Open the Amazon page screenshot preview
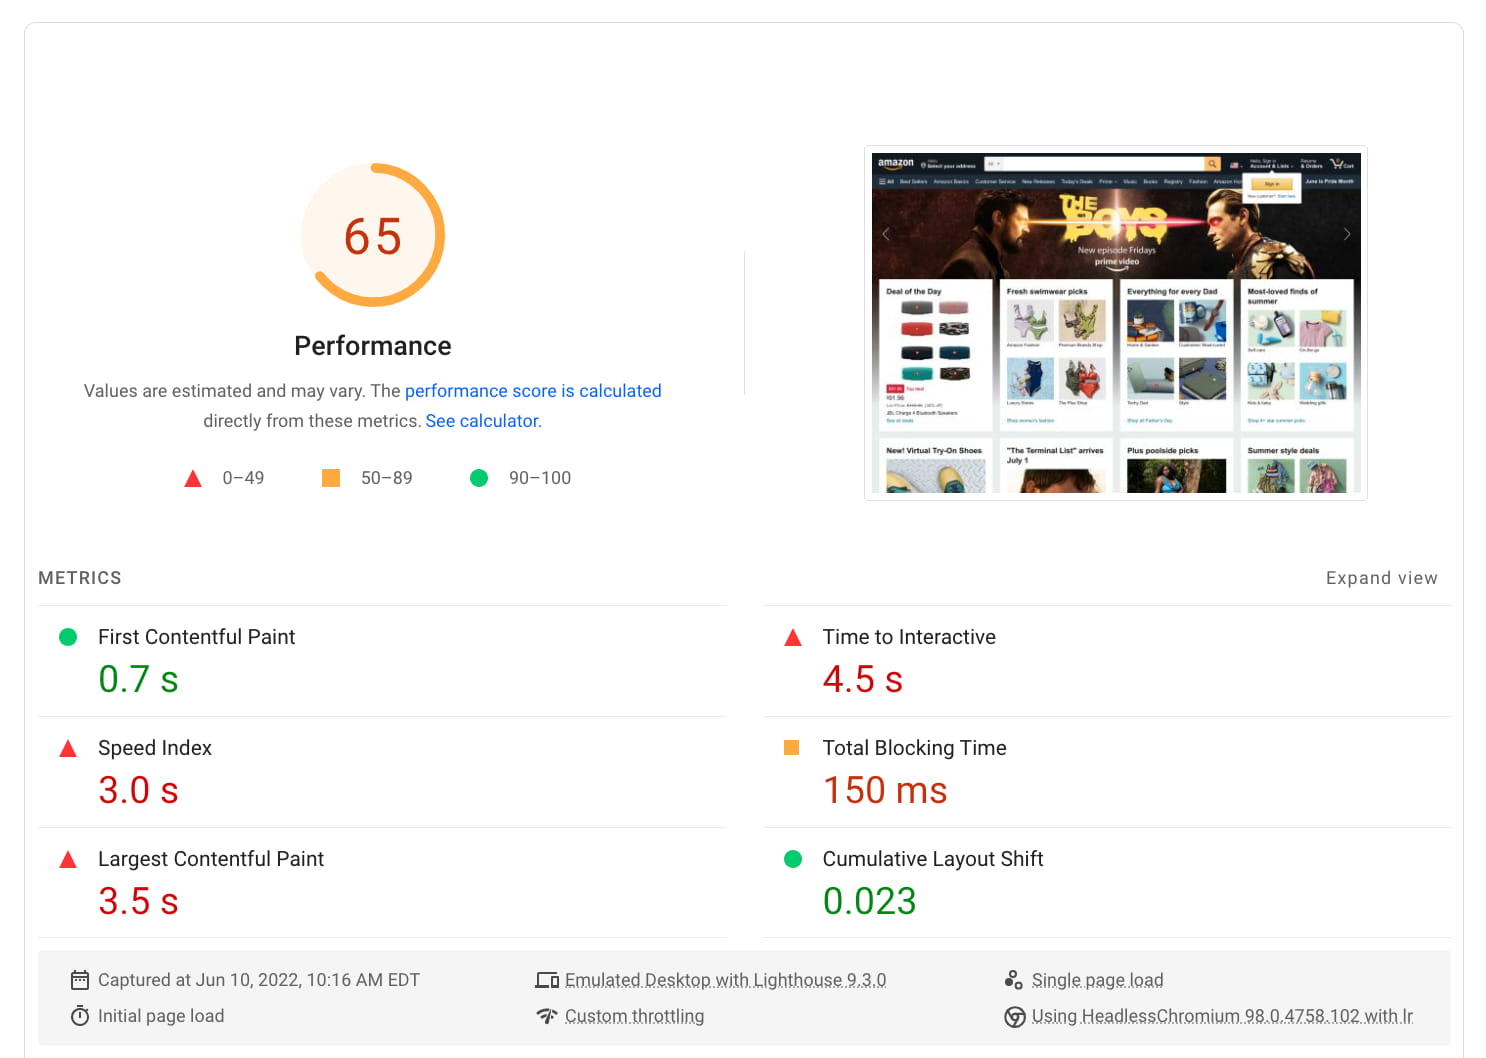 point(1116,321)
